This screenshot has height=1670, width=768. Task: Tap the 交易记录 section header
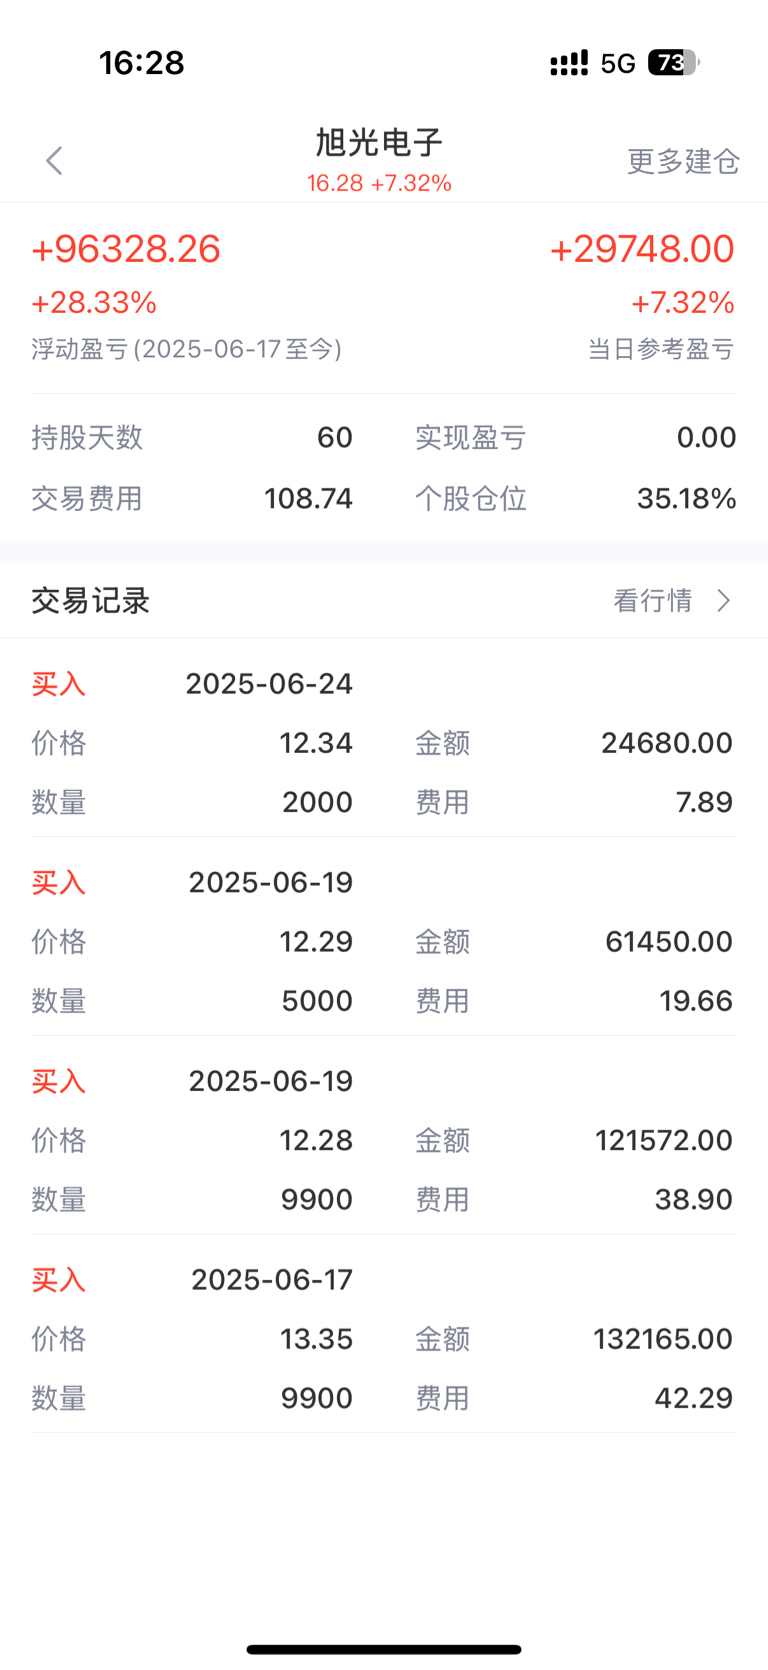91,601
